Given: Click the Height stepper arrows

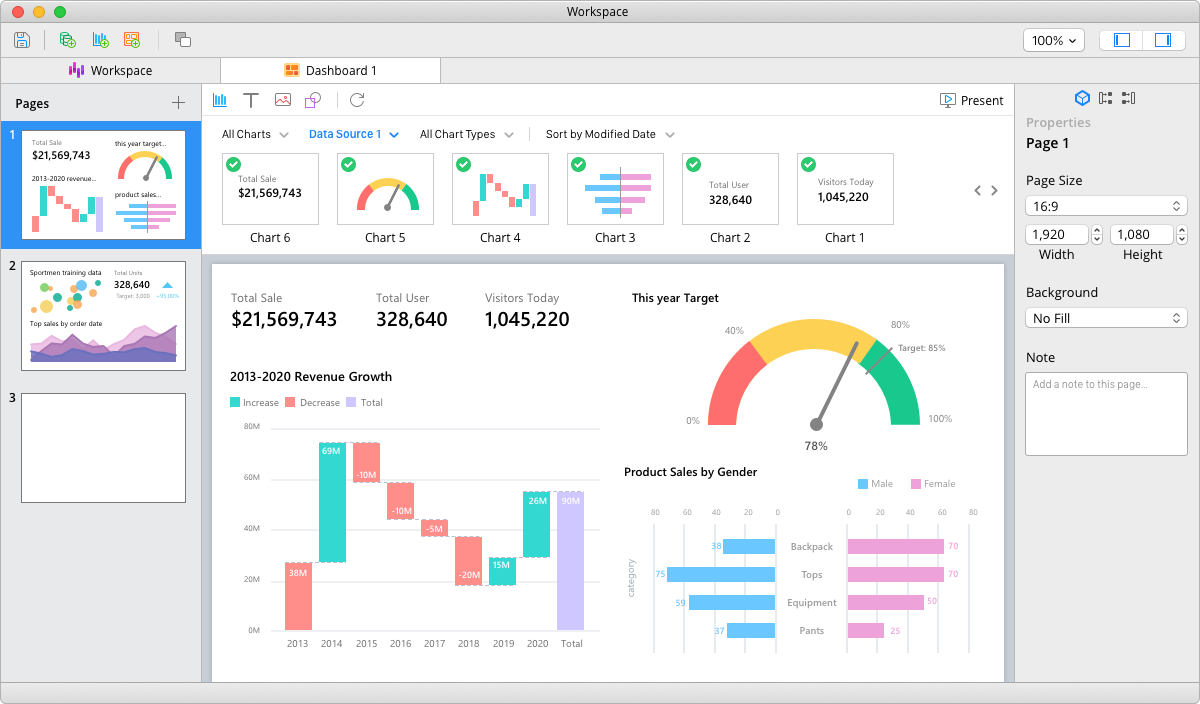Looking at the screenshot, I should (1182, 235).
